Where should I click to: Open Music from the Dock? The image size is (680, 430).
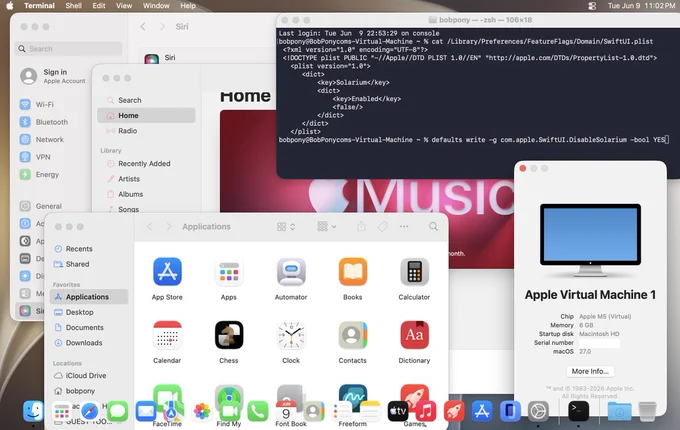click(x=426, y=411)
